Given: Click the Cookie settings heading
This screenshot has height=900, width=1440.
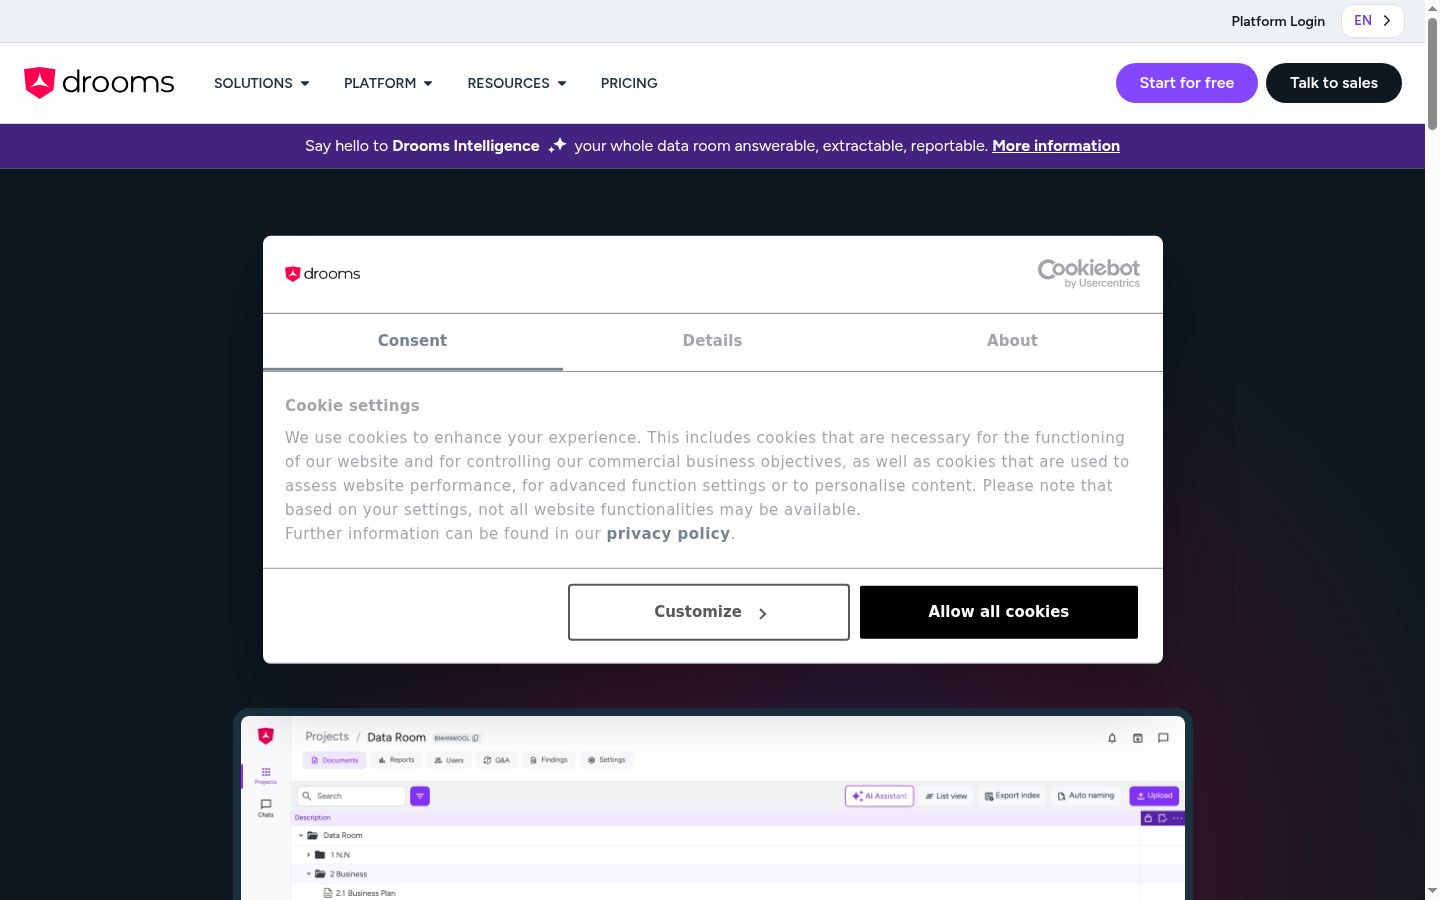Looking at the screenshot, I should 352,406.
